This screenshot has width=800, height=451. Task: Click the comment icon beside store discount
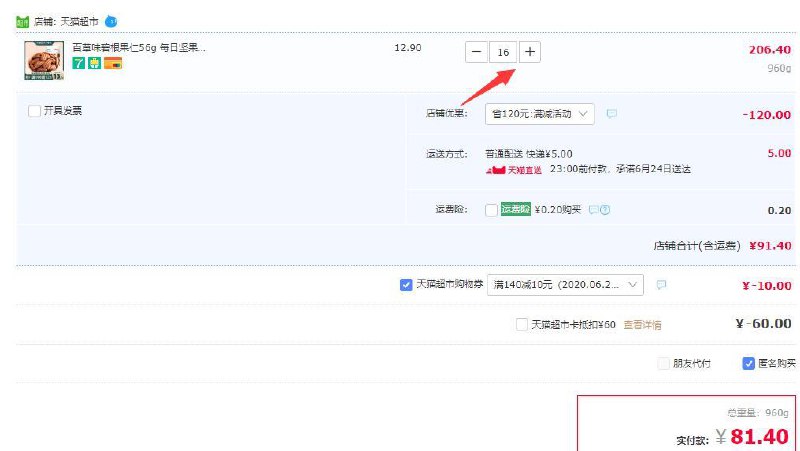[x=611, y=113]
